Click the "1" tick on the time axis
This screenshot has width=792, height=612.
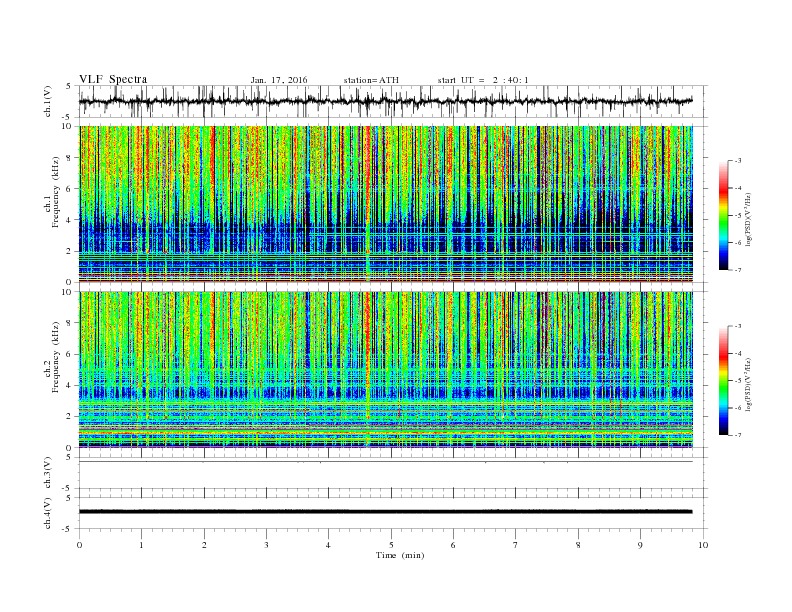[141, 545]
